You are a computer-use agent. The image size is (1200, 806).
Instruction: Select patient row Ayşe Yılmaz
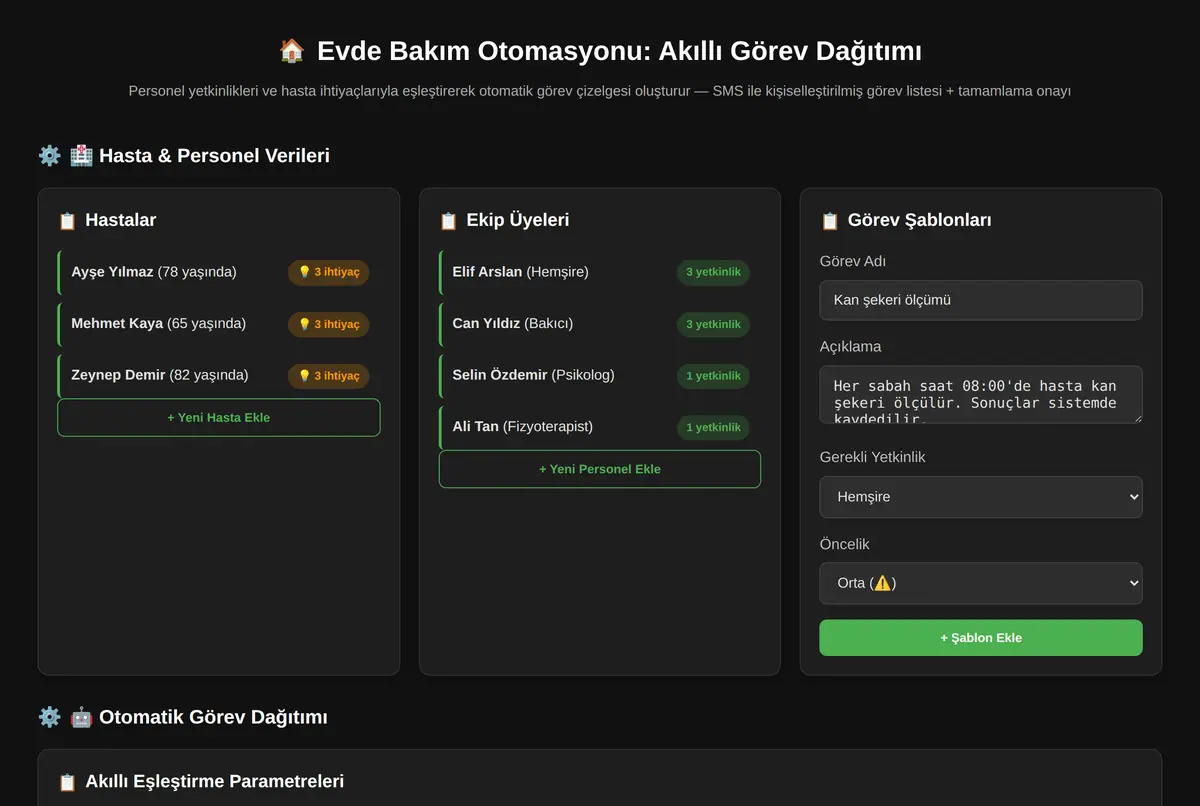point(219,272)
